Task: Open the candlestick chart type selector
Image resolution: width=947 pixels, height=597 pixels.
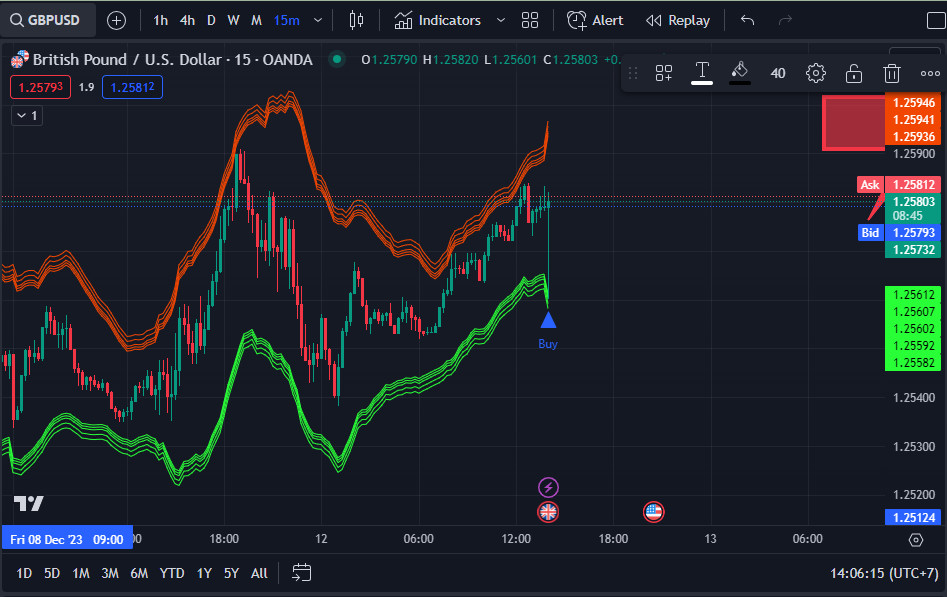Action: 357,20
